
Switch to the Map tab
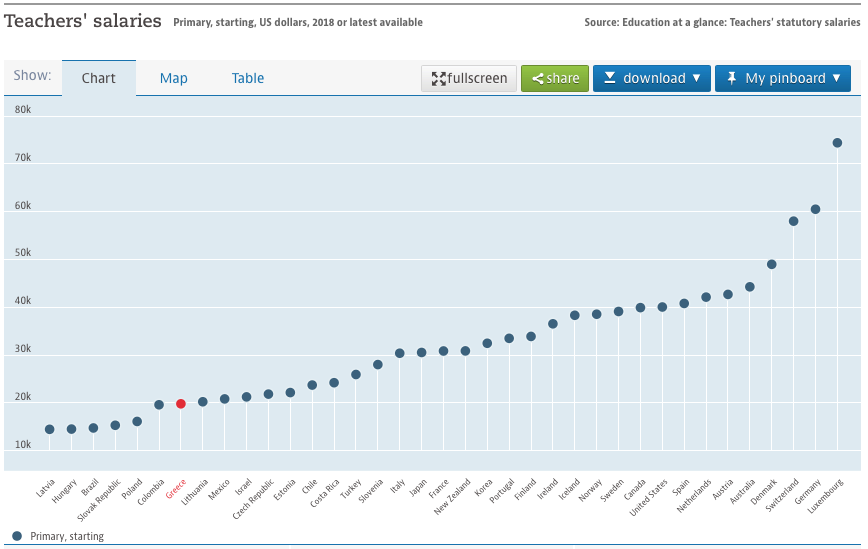[174, 78]
